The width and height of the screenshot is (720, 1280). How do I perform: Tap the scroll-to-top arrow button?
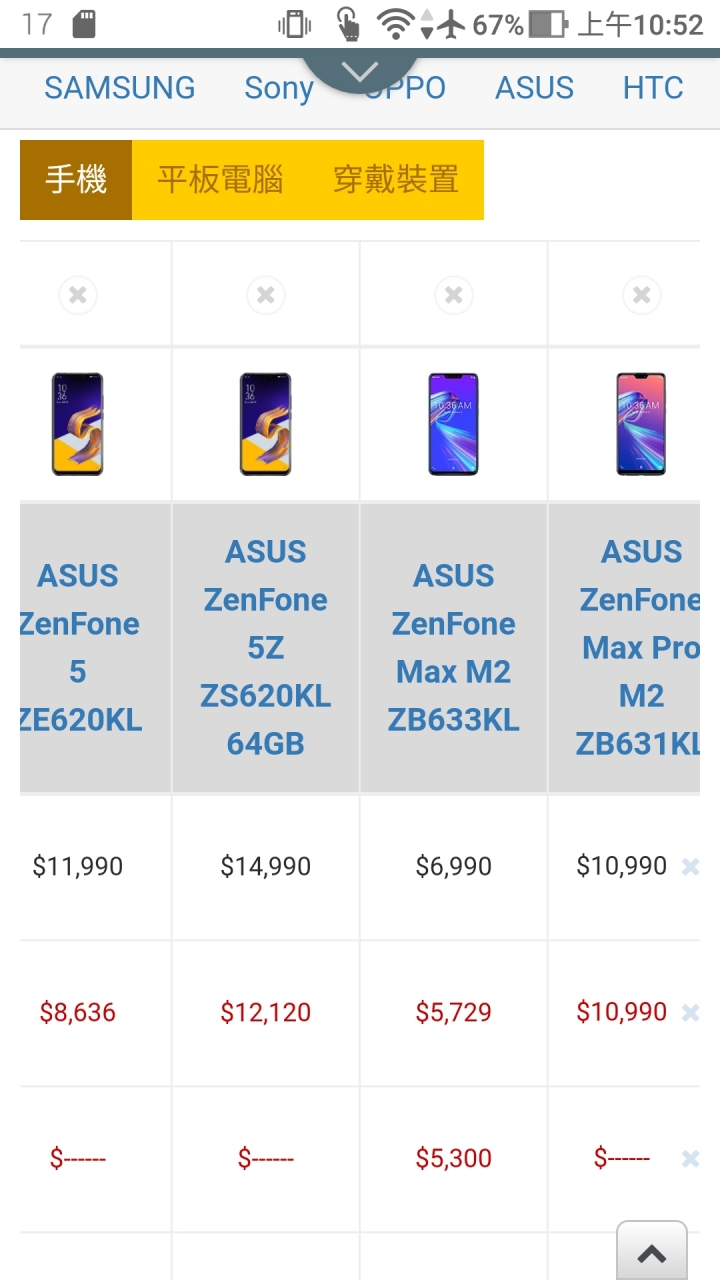tap(652, 1252)
